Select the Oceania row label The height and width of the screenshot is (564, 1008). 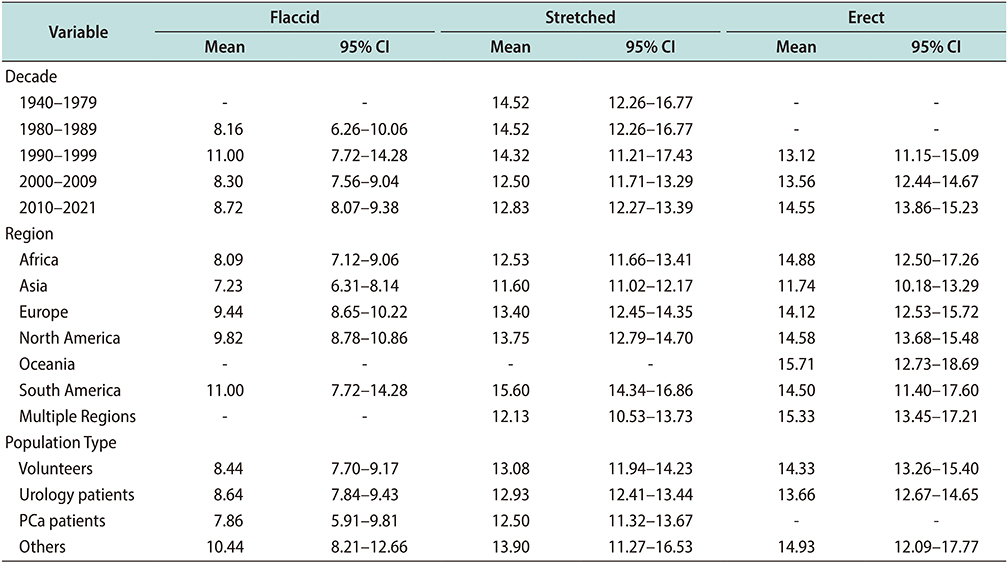pos(47,364)
